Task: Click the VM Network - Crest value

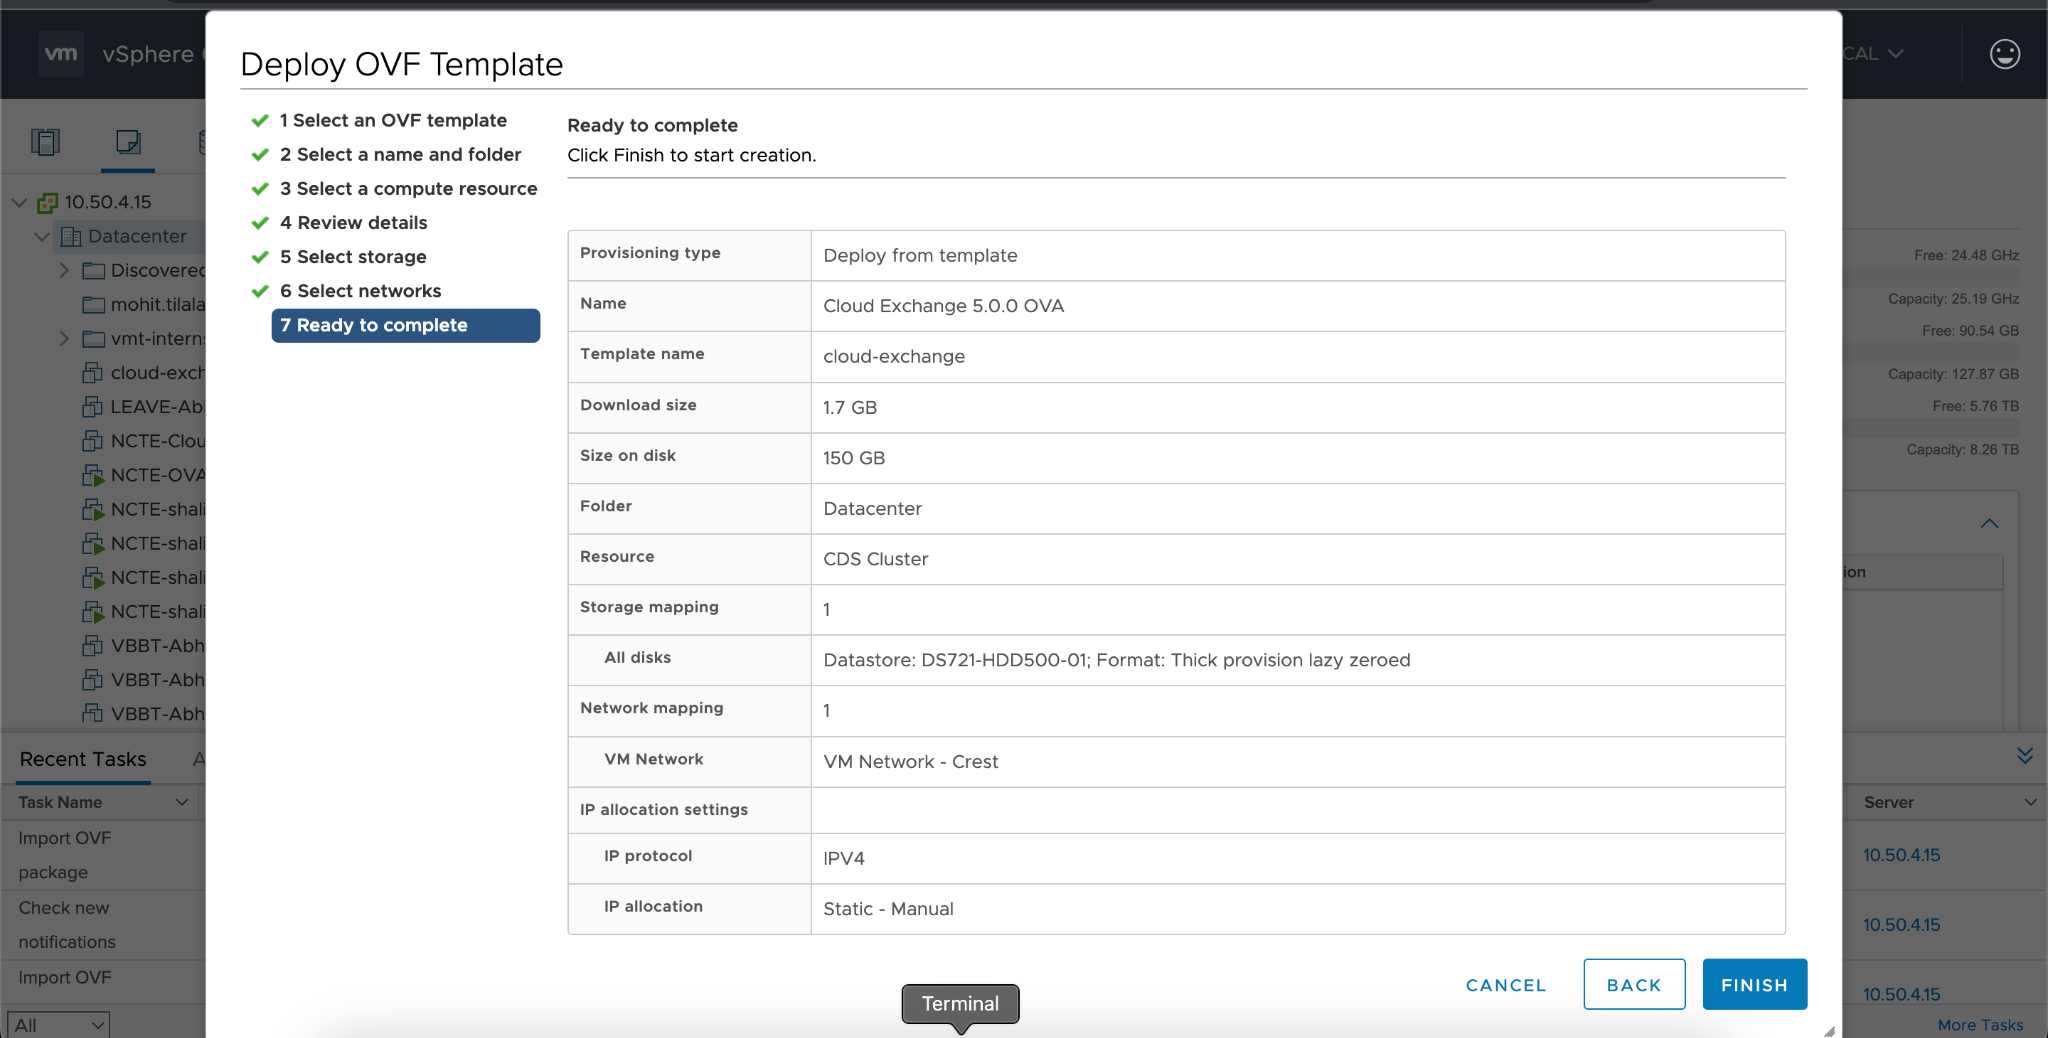Action: [x=910, y=762]
